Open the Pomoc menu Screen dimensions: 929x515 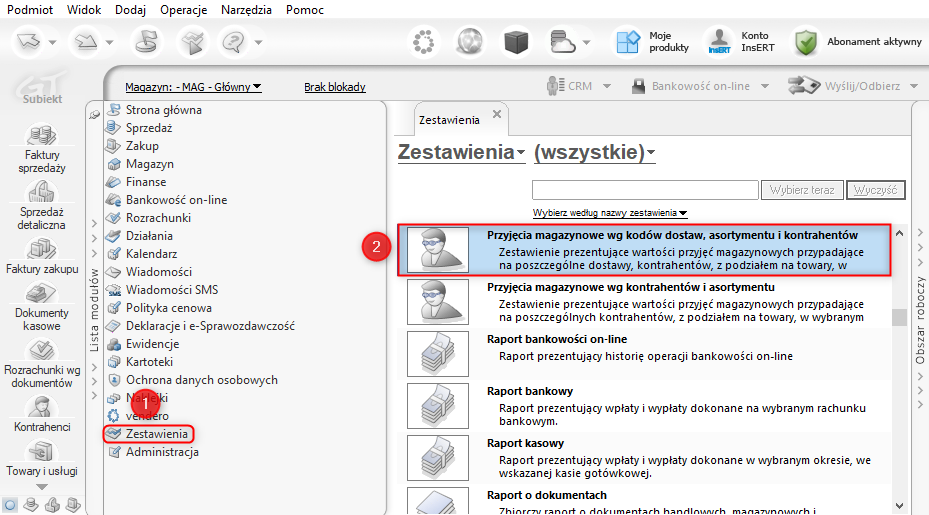pyautogui.click(x=305, y=9)
